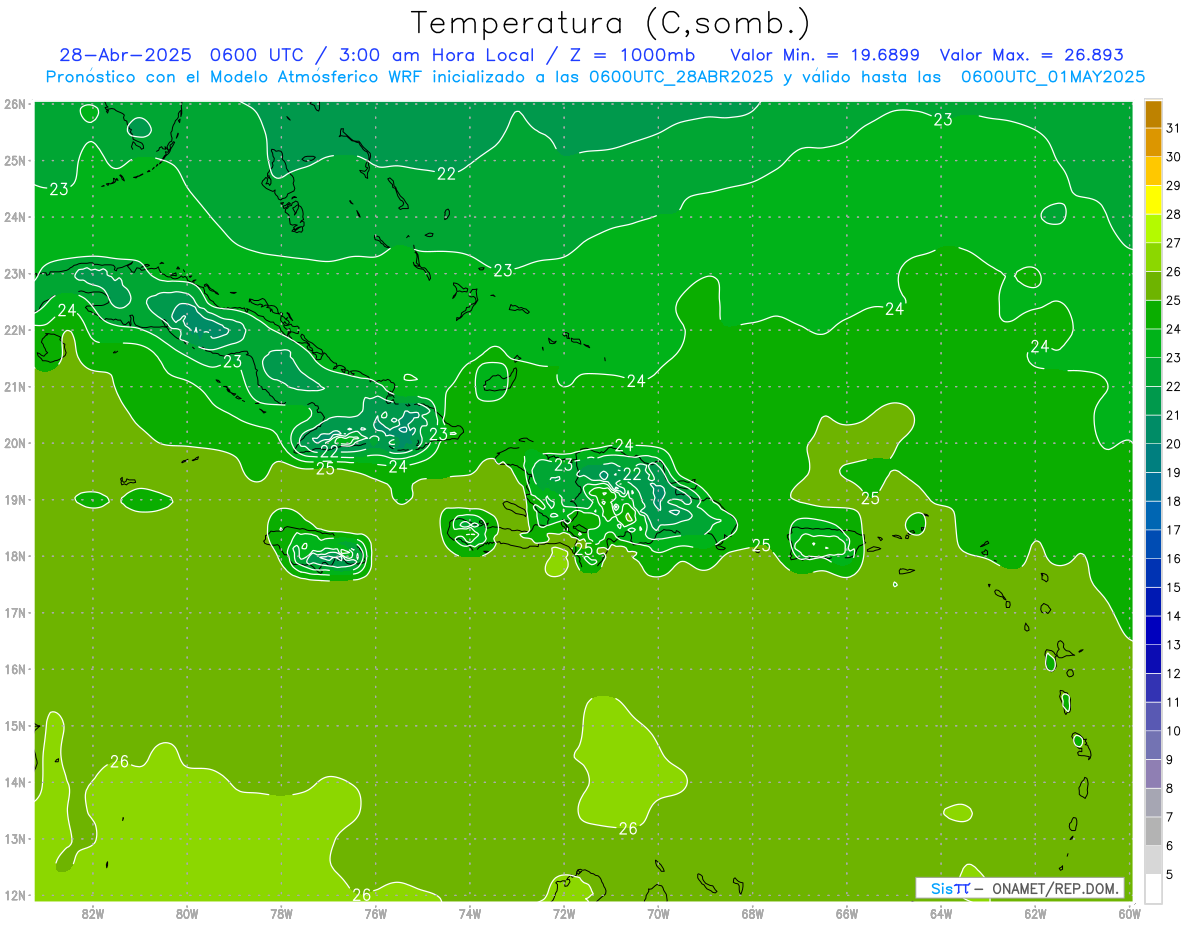Pick the lime green swatch between 27 and 28
This screenshot has width=1200, height=927.
coord(1154,229)
